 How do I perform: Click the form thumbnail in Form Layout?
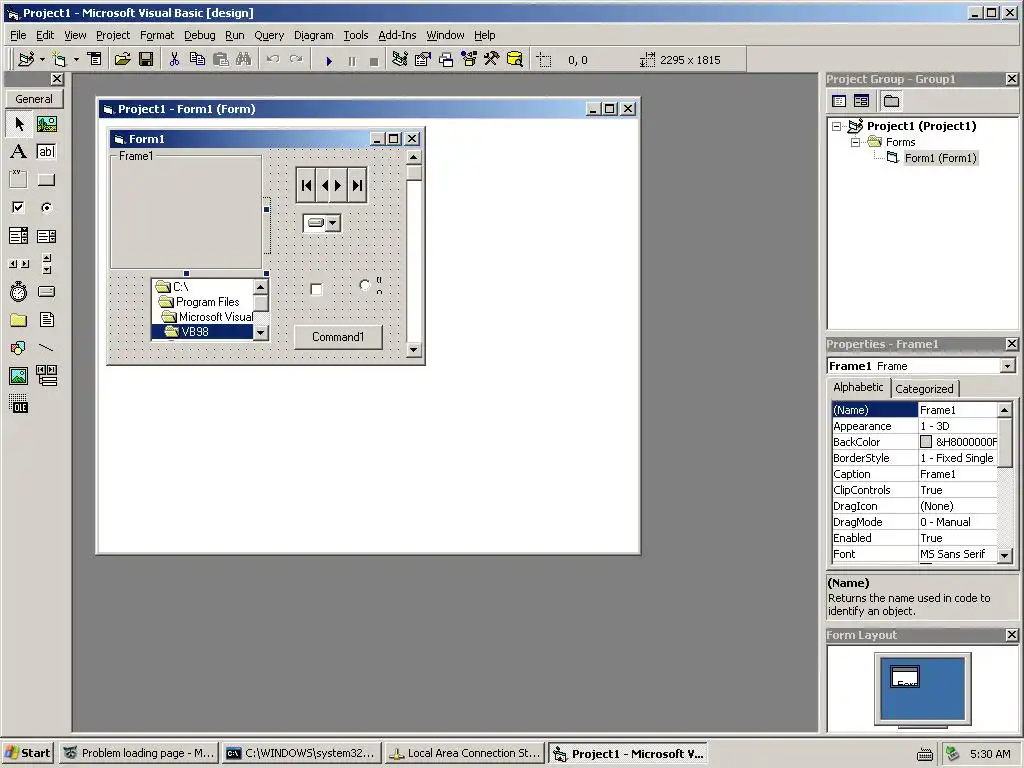(905, 677)
